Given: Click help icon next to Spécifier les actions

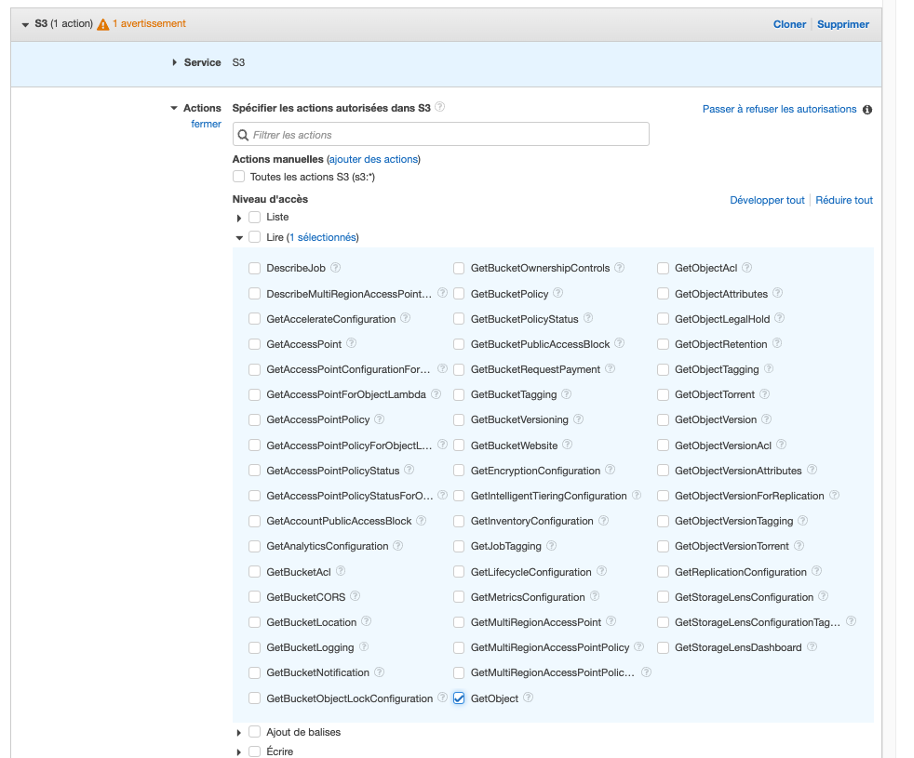Looking at the screenshot, I should (x=440, y=107).
